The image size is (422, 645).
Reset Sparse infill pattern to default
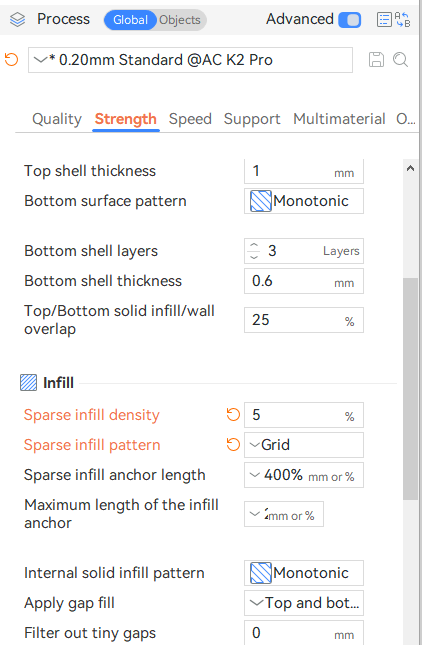pyautogui.click(x=233, y=445)
